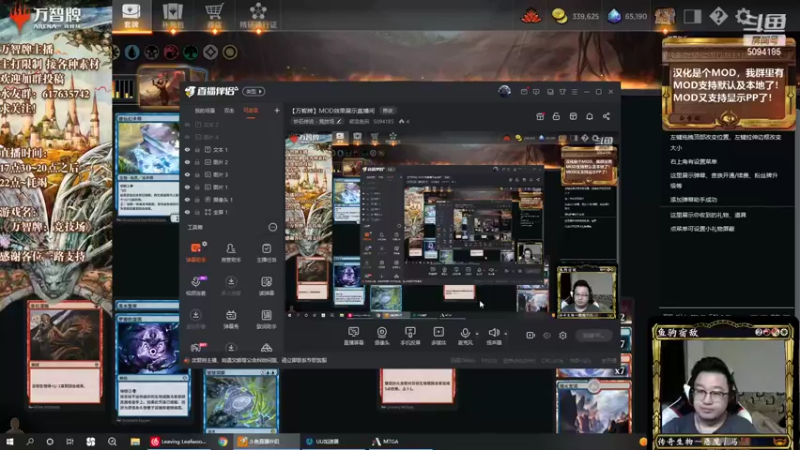
Task: Filter decks by red mana symbol
Action: (x=171, y=52)
